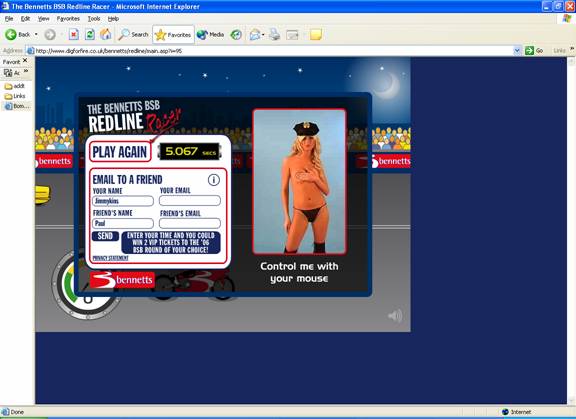Refresh the page
Image resolution: width=576 pixels, height=419 pixels.
tap(90, 35)
